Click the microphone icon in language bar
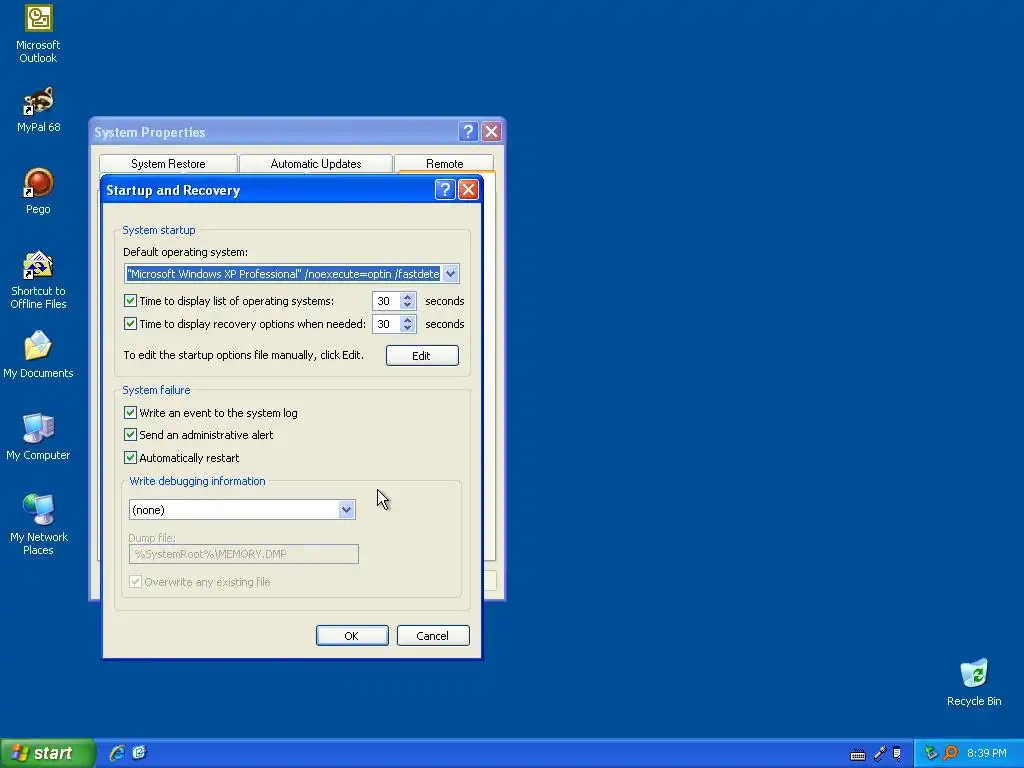 point(880,754)
